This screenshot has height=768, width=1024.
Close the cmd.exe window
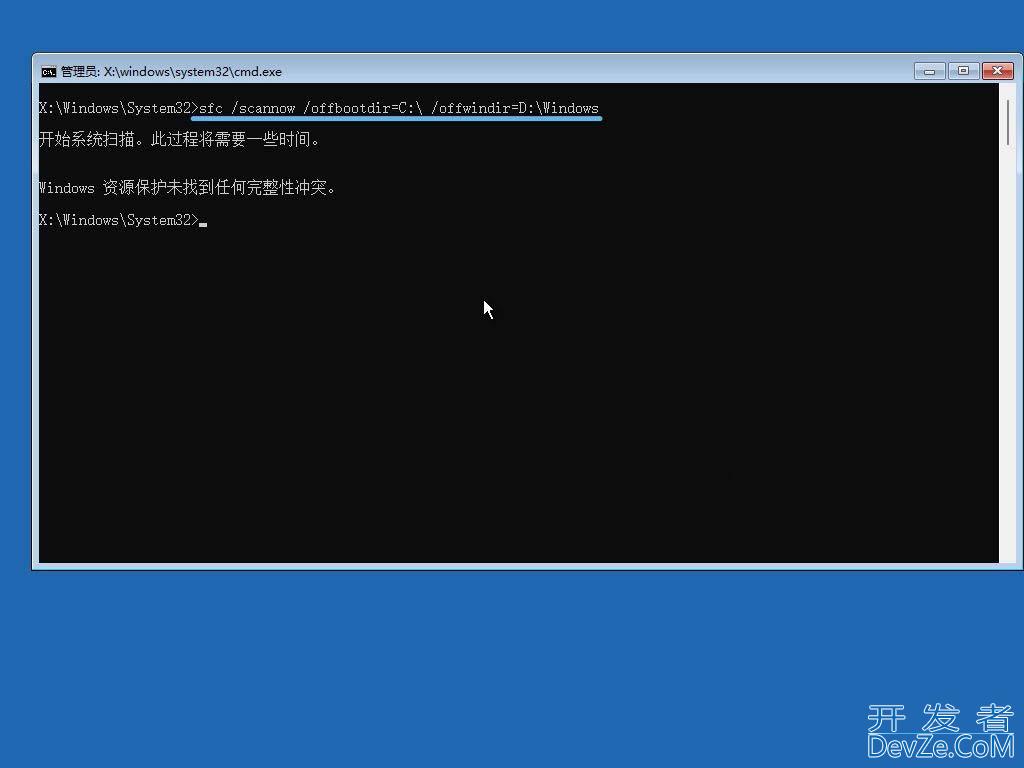point(997,71)
